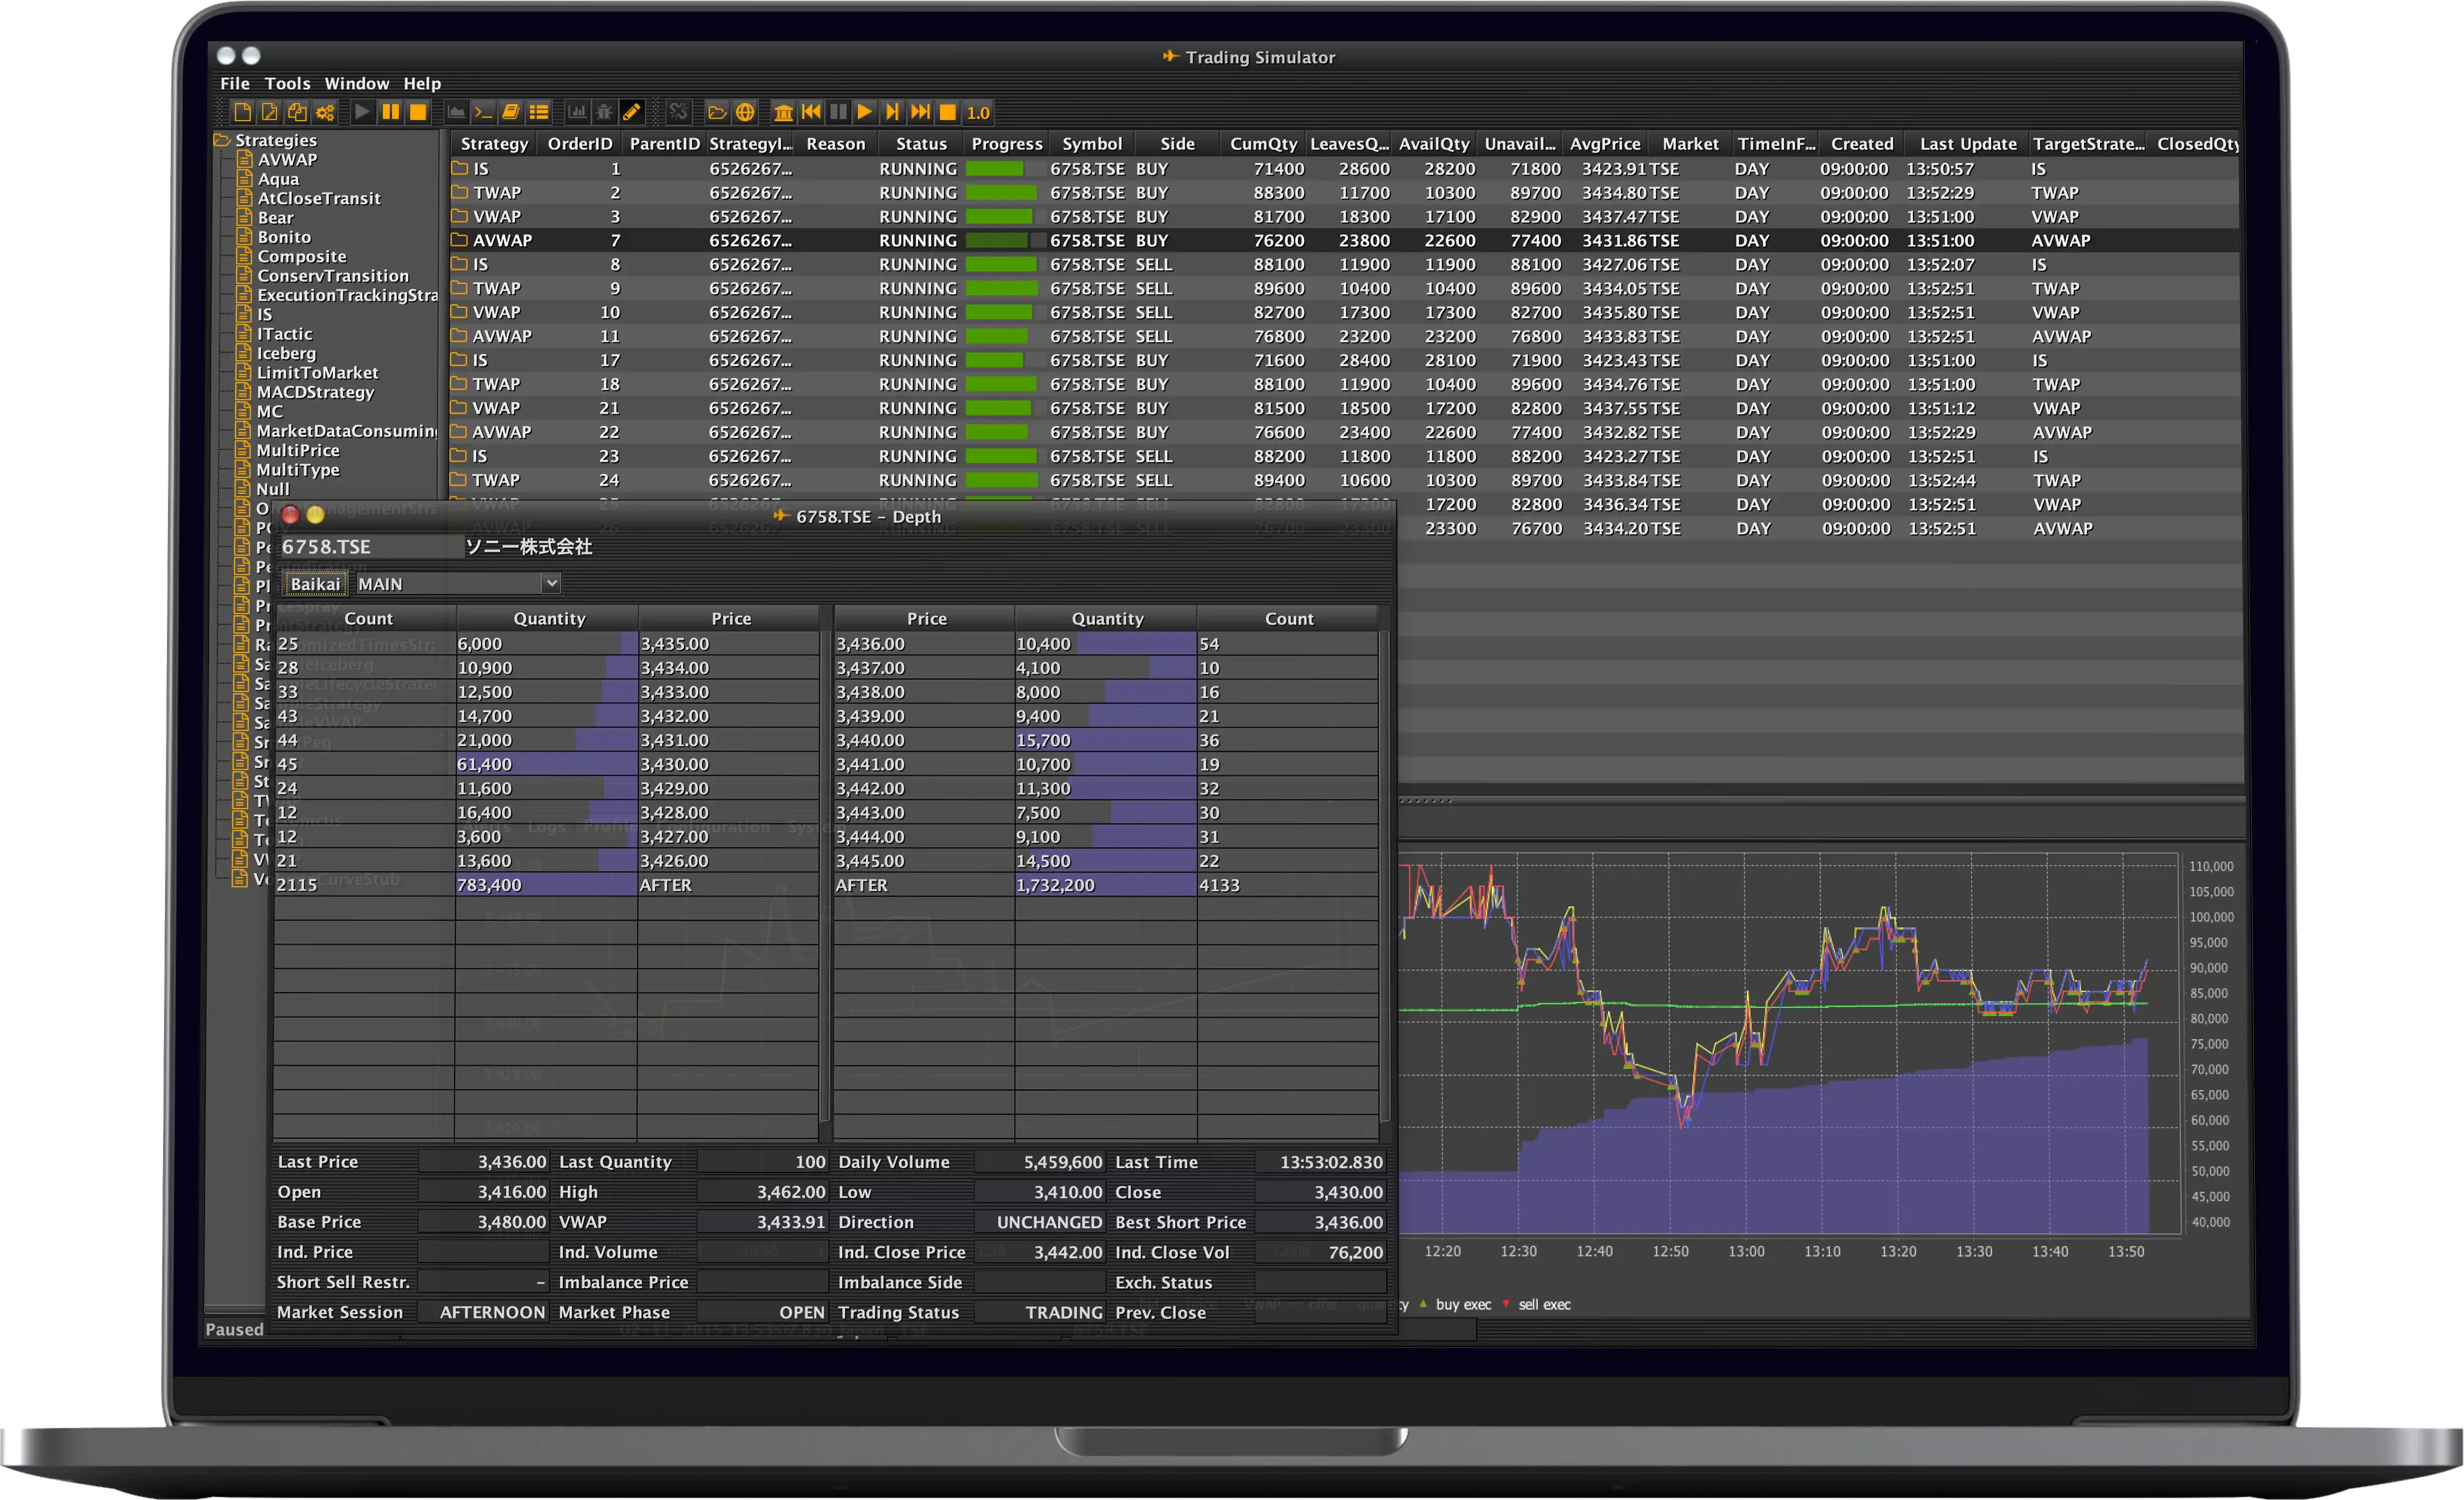
Task: Toggle the Baikai button in Depth window
Action: [x=315, y=584]
